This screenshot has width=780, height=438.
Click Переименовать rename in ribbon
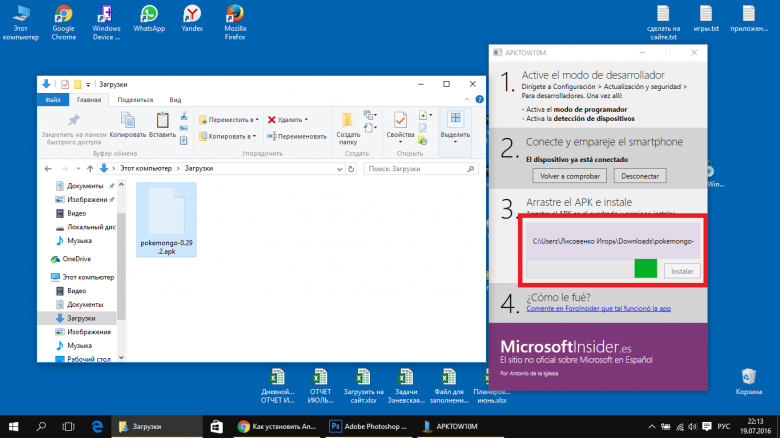(297, 136)
